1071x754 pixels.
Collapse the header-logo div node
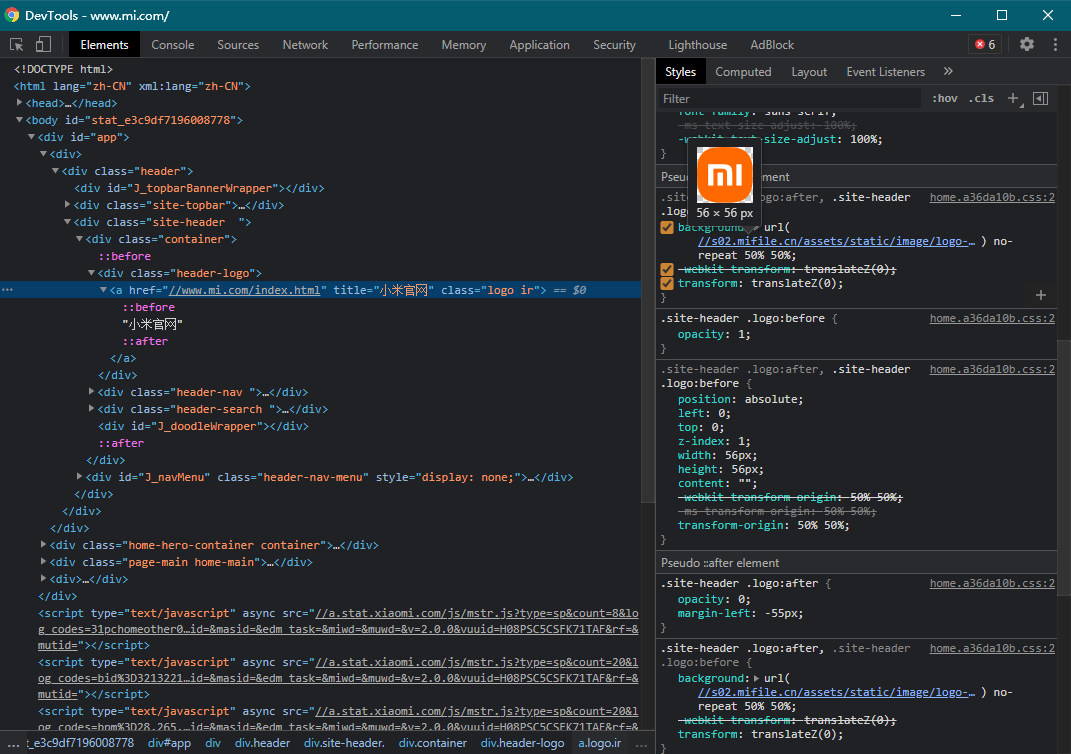point(92,273)
